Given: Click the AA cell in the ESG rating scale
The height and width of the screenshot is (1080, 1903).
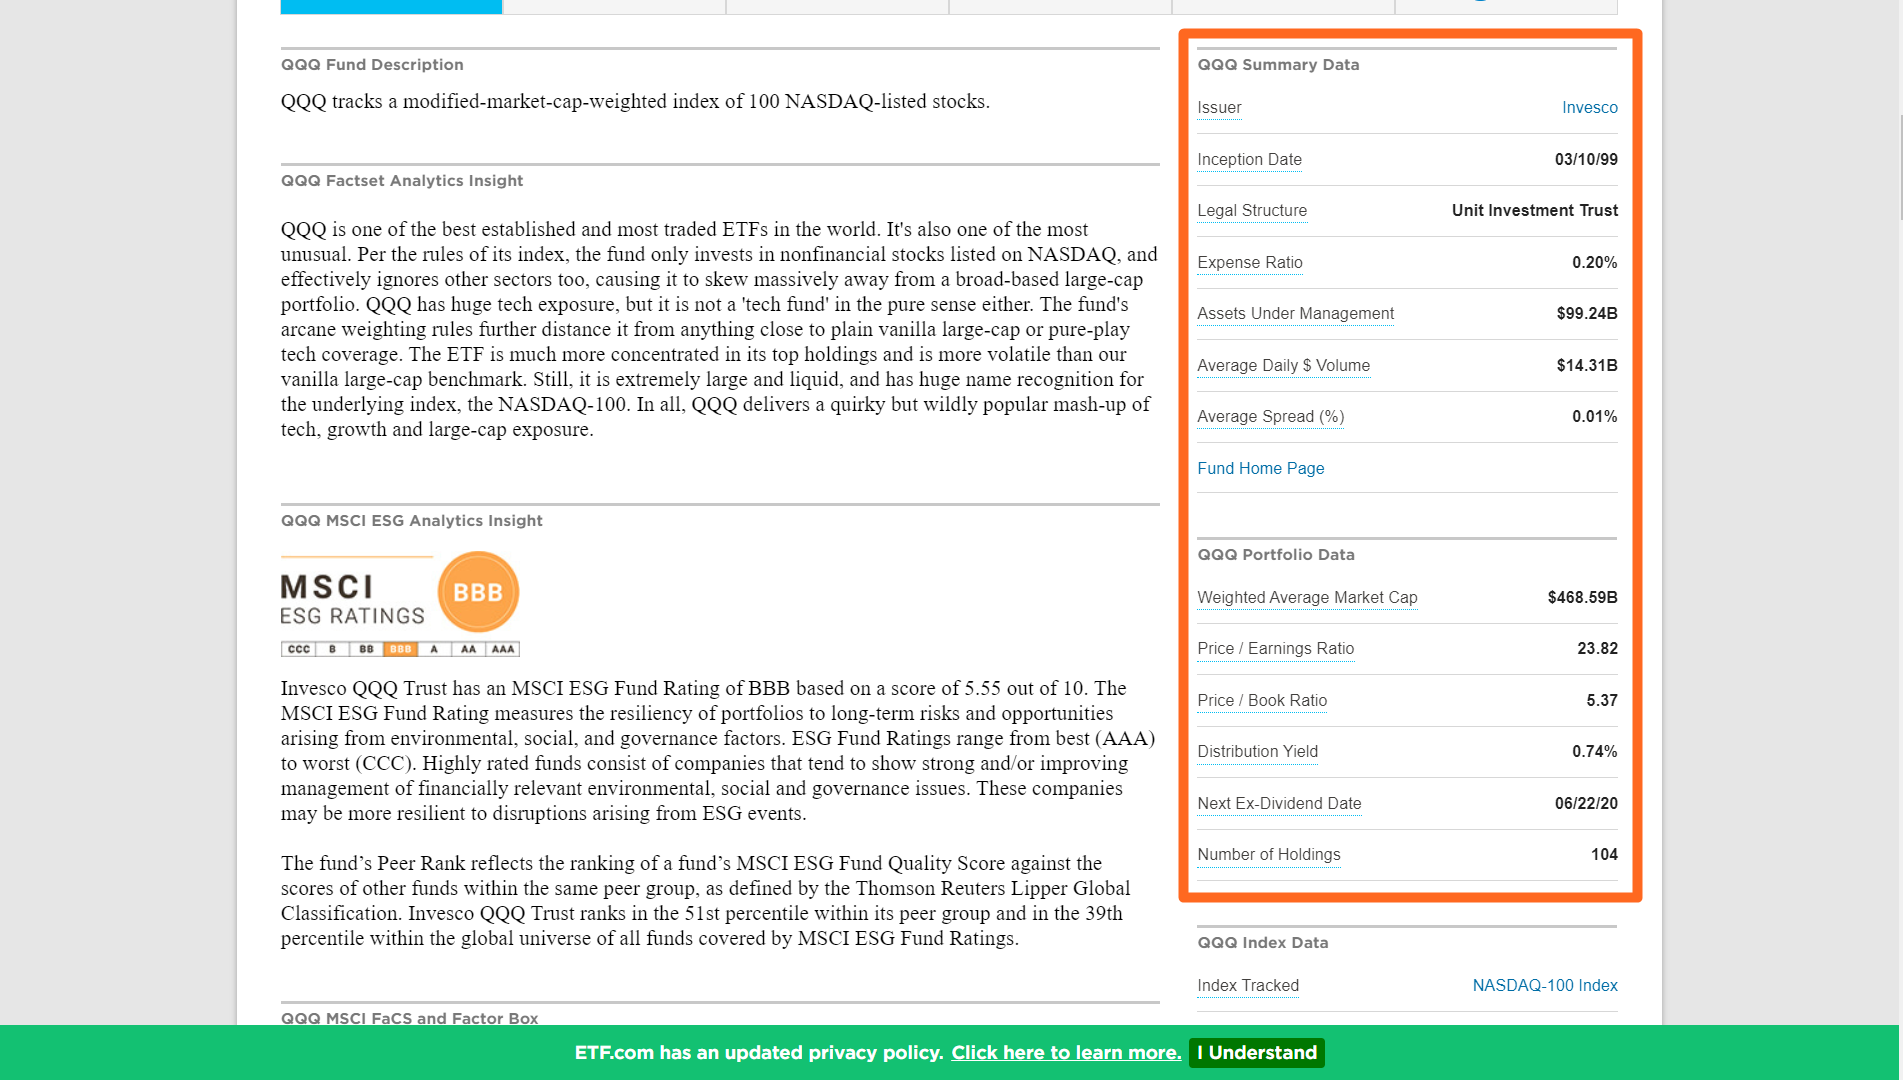Looking at the screenshot, I should coord(468,649).
